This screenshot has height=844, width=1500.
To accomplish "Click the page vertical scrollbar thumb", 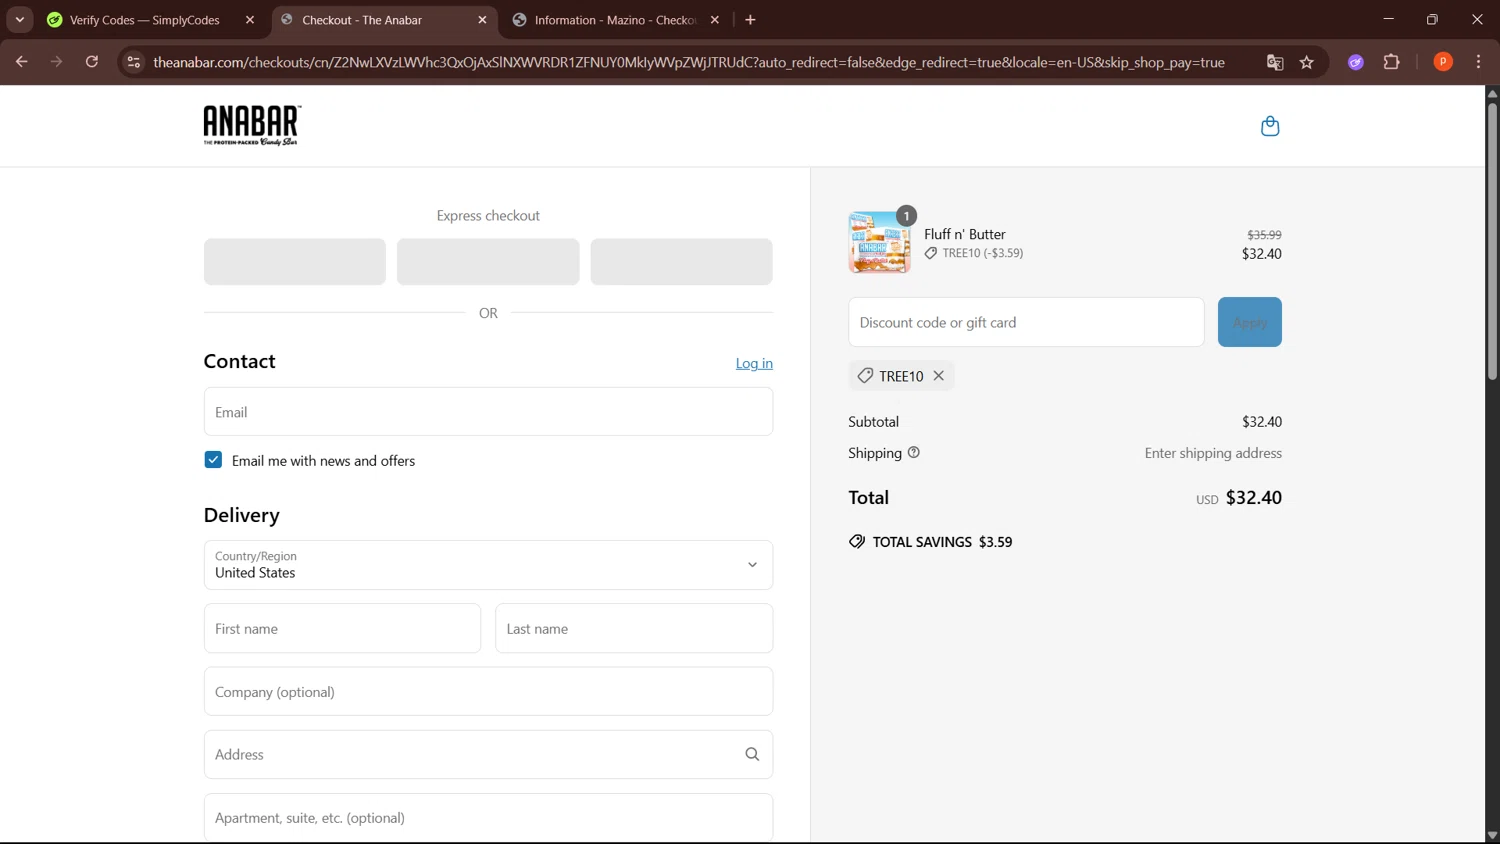I will coord(1492,240).
